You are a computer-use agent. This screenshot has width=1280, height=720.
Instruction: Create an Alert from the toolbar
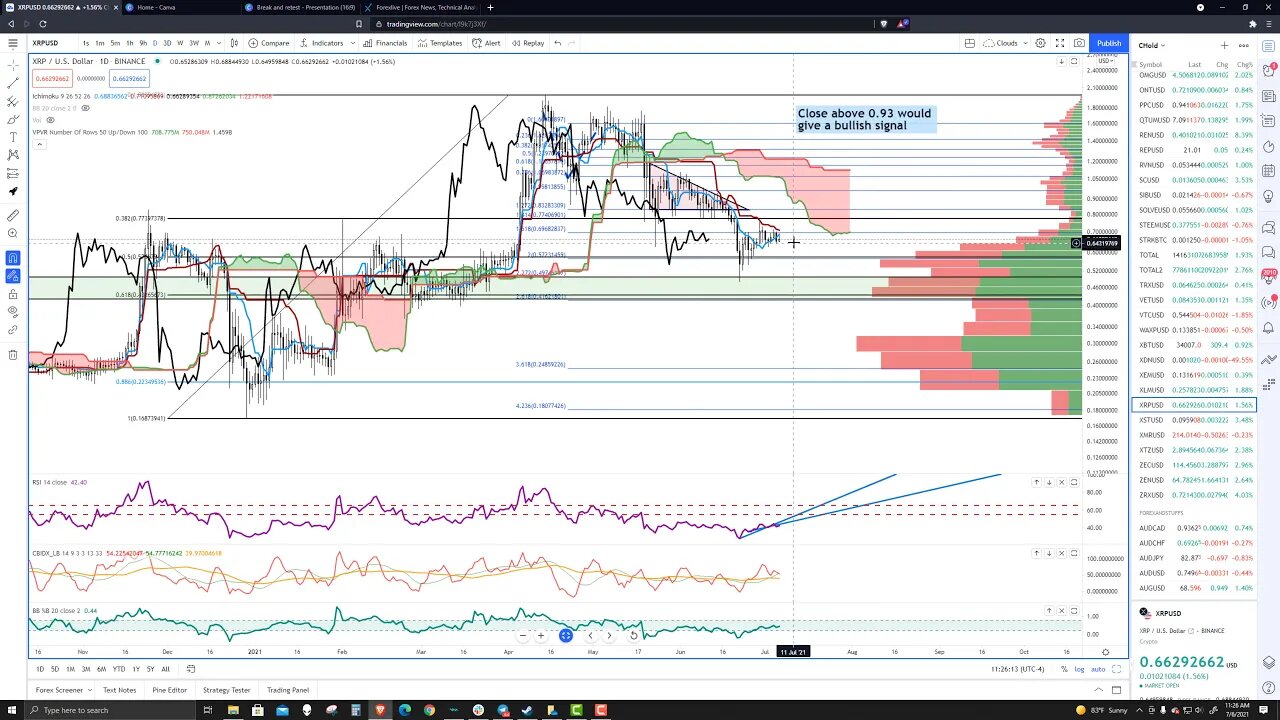[x=487, y=43]
